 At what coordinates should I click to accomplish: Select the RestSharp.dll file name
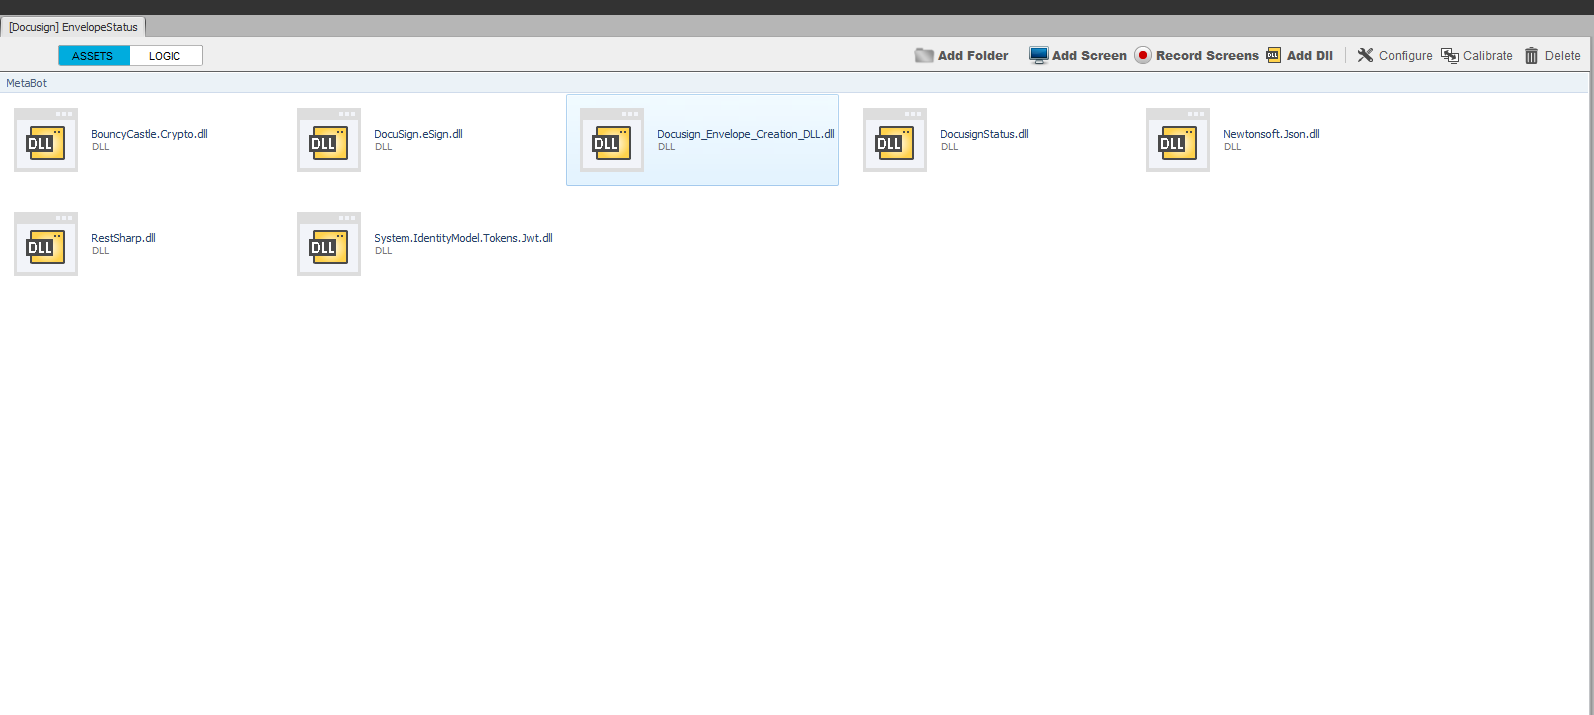(123, 238)
